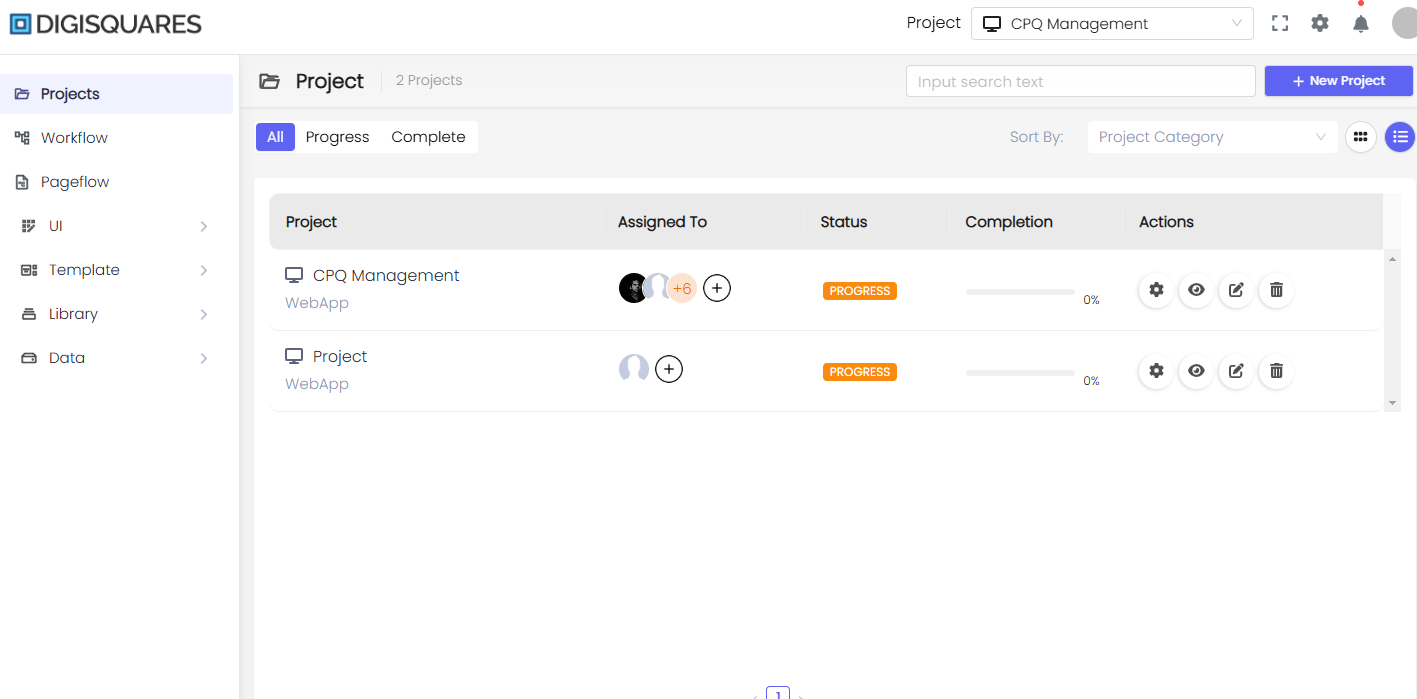The image size is (1417, 699).
Task: Edit the Project row entry
Action: [1236, 371]
